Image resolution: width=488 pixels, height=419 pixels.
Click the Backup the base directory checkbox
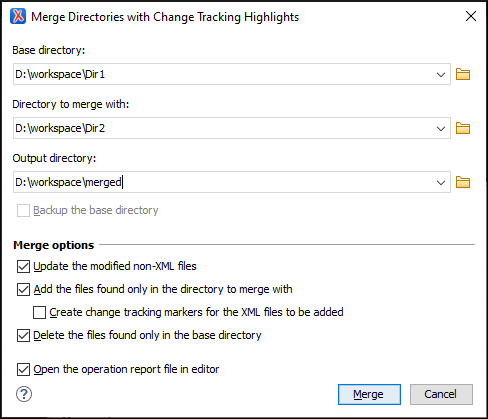(x=23, y=211)
